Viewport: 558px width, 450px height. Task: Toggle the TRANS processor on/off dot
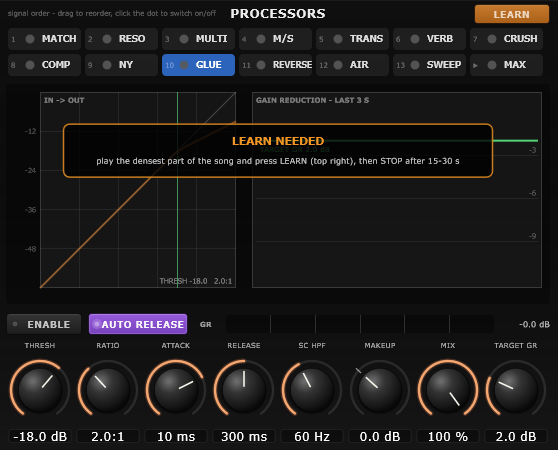coord(338,39)
